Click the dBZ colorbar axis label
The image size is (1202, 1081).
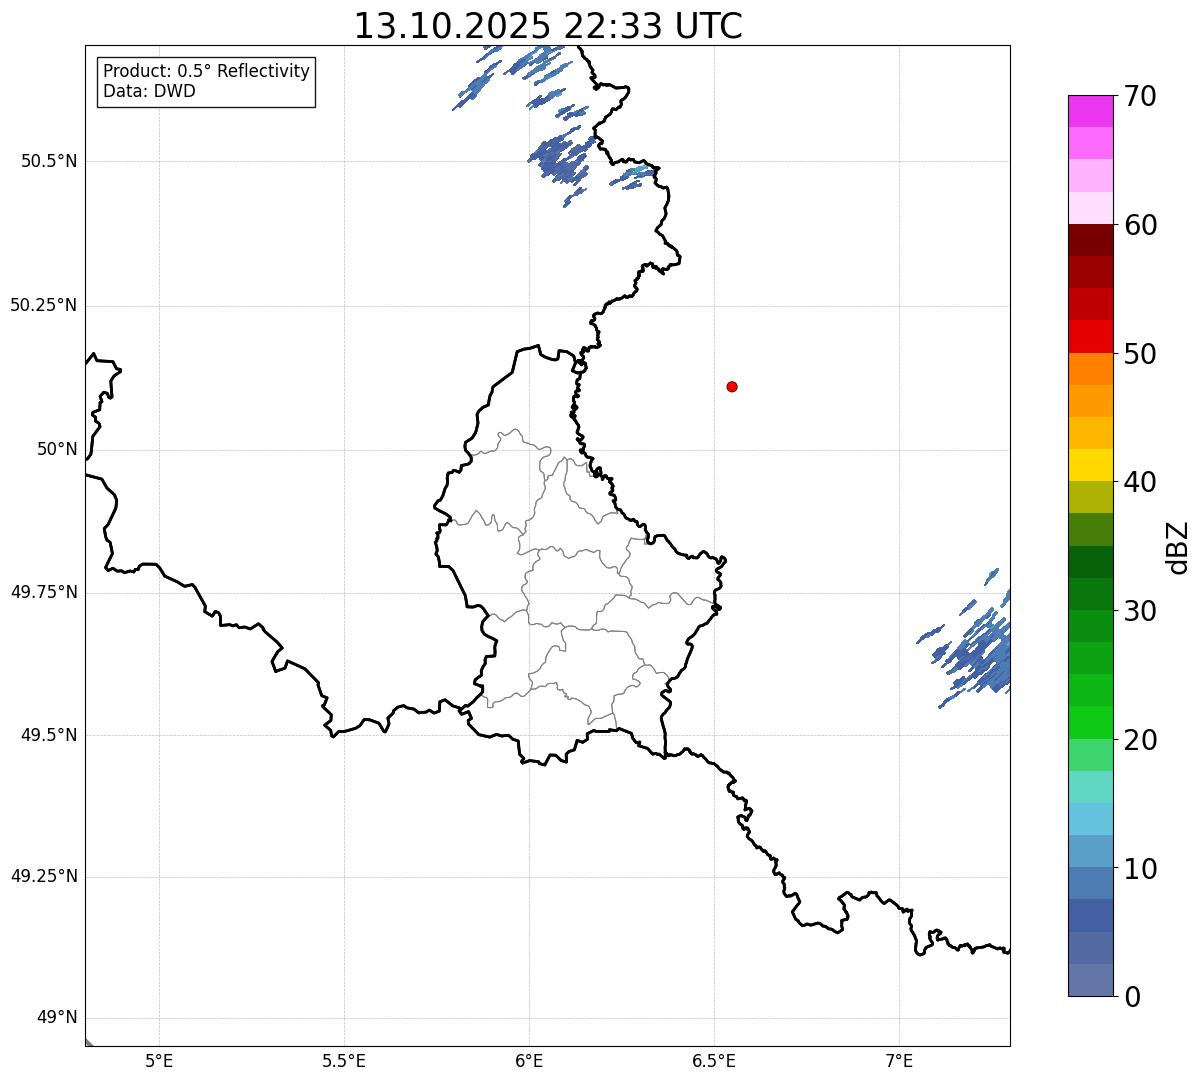coord(1178,547)
